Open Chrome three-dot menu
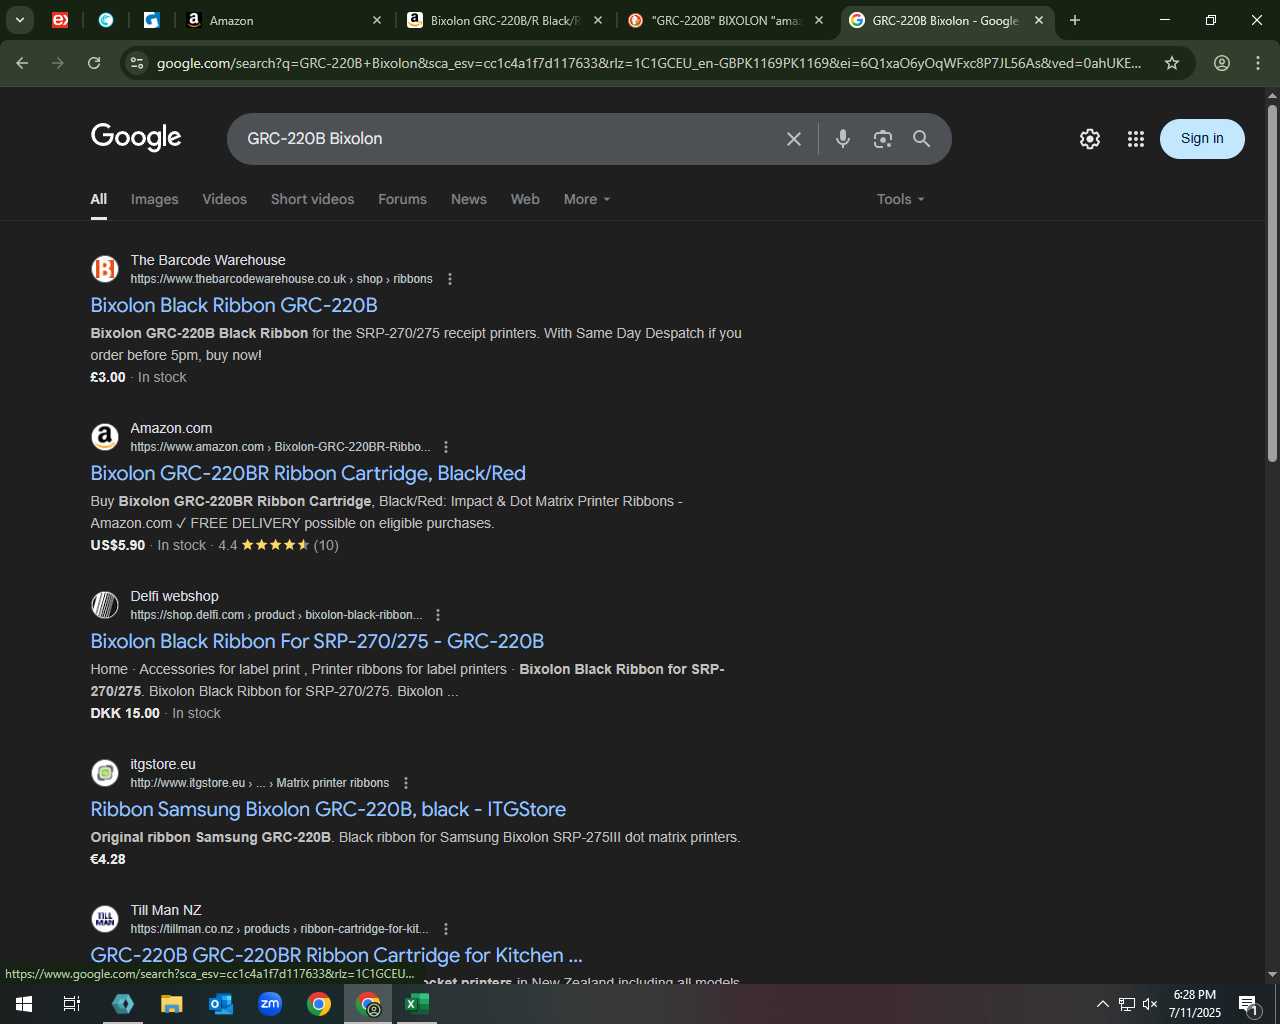 pyautogui.click(x=1258, y=63)
